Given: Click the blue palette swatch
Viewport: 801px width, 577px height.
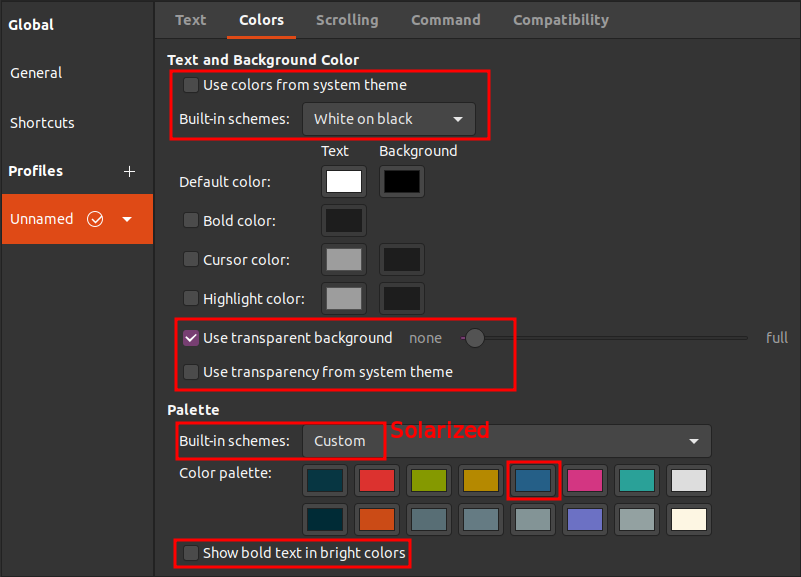Looking at the screenshot, I should (x=533, y=480).
